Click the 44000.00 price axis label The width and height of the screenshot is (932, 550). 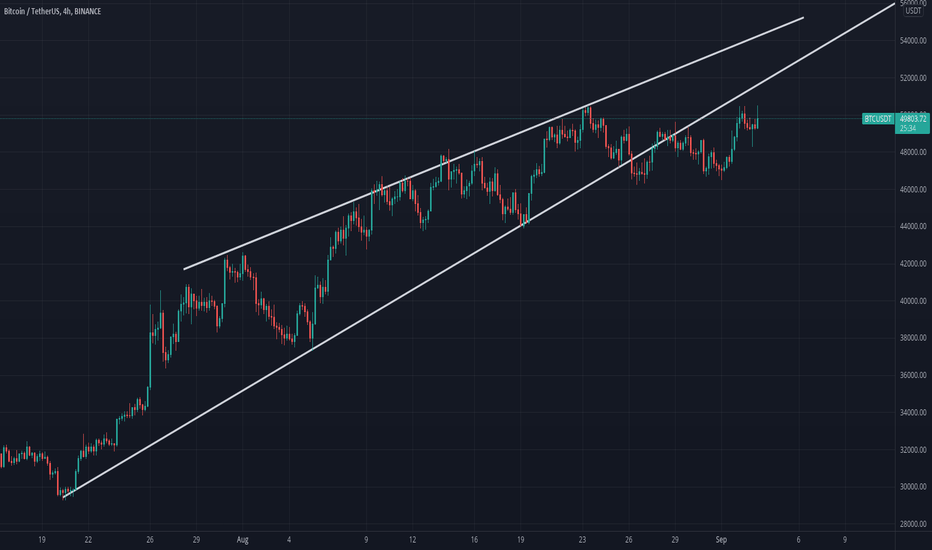pos(912,227)
